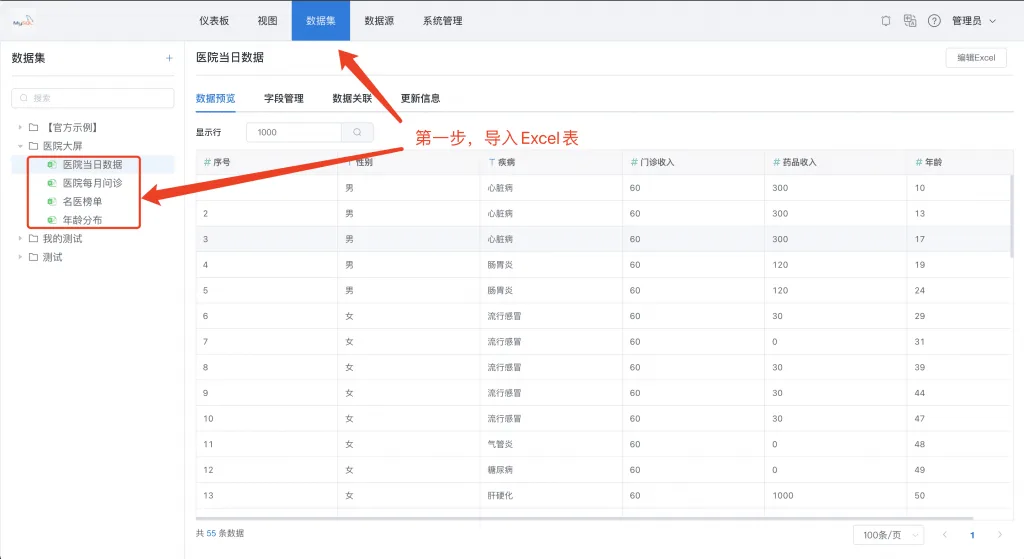Viewport: 1024px width, 559px height.
Task: Switch to the 更新信息 tab
Action: [x=420, y=99]
